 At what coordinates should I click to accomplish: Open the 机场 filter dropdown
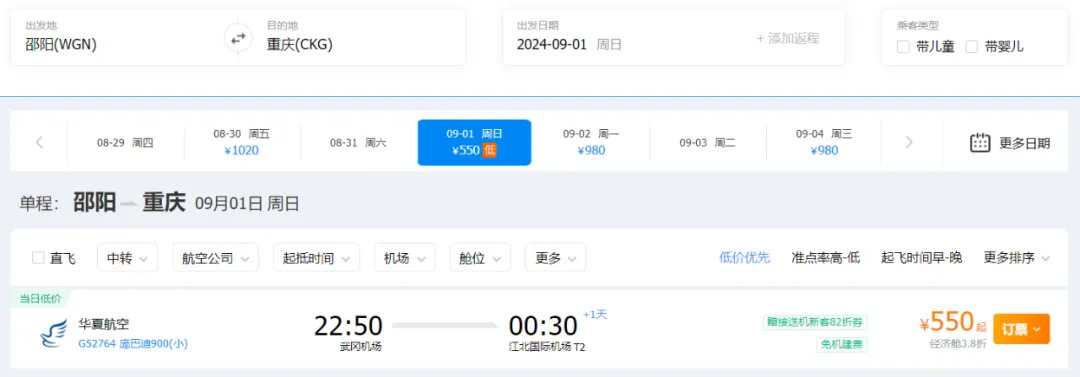click(404, 258)
